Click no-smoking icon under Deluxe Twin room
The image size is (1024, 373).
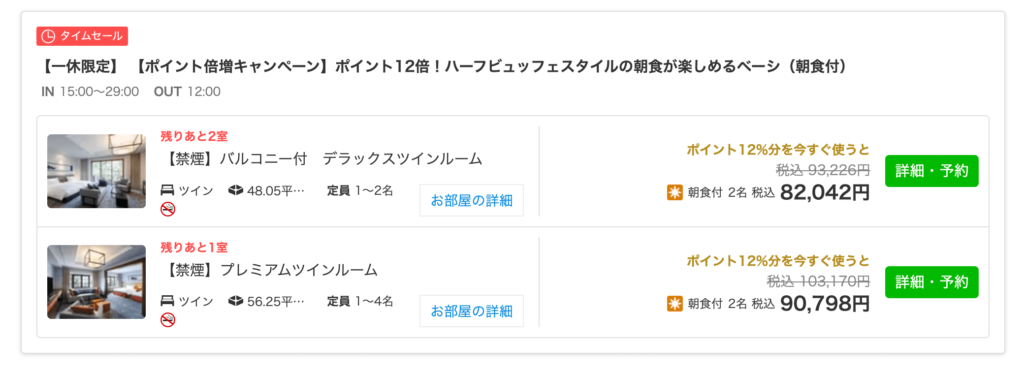[x=168, y=210]
